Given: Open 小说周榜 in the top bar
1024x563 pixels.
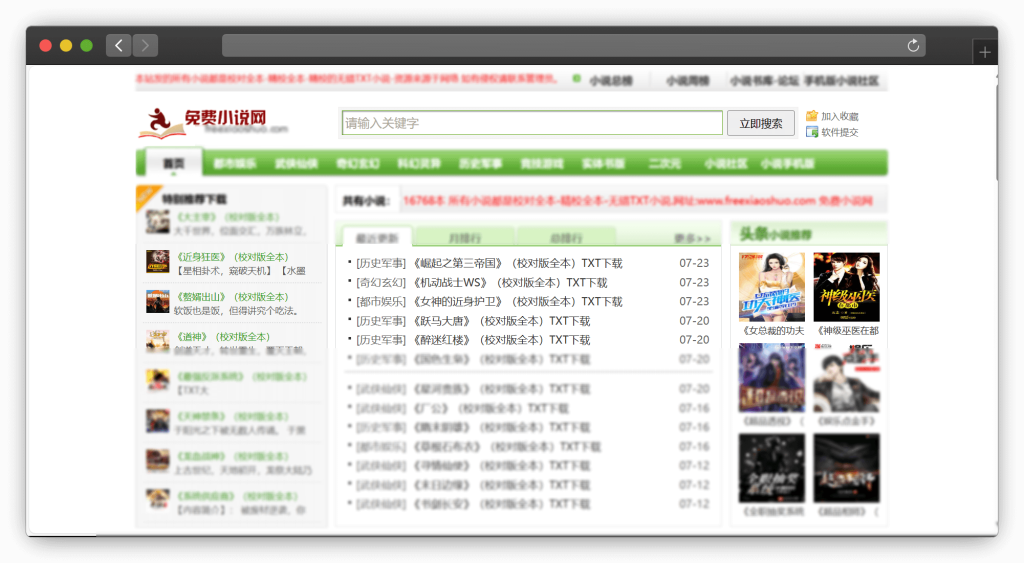Looking at the screenshot, I should (x=688, y=80).
